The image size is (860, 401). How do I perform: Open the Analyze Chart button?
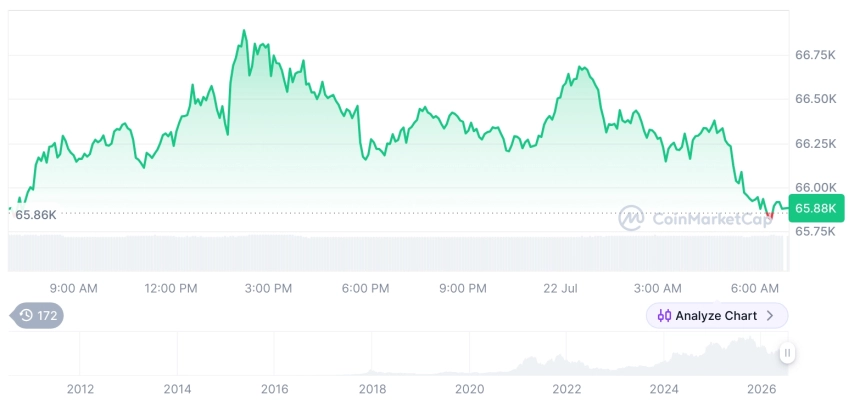(717, 315)
